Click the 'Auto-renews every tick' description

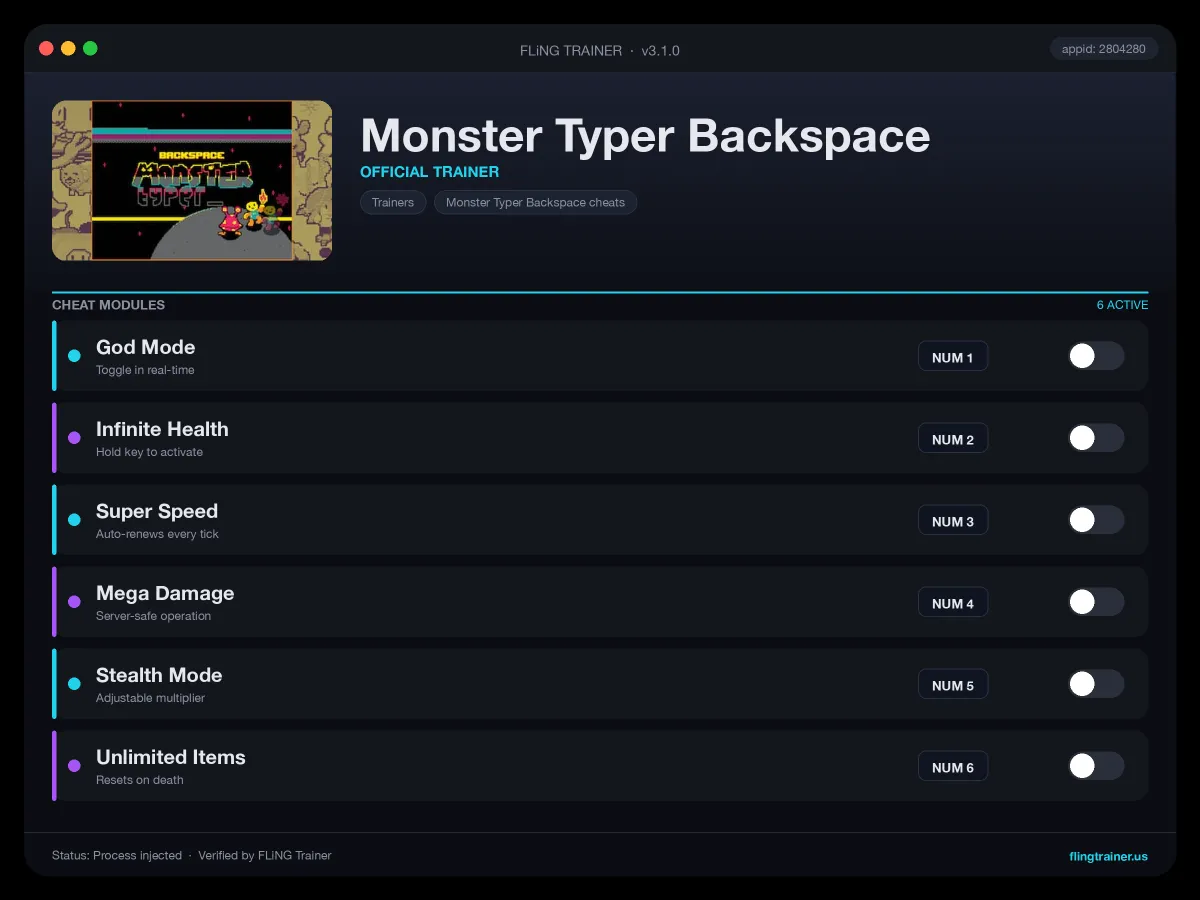[157, 534]
